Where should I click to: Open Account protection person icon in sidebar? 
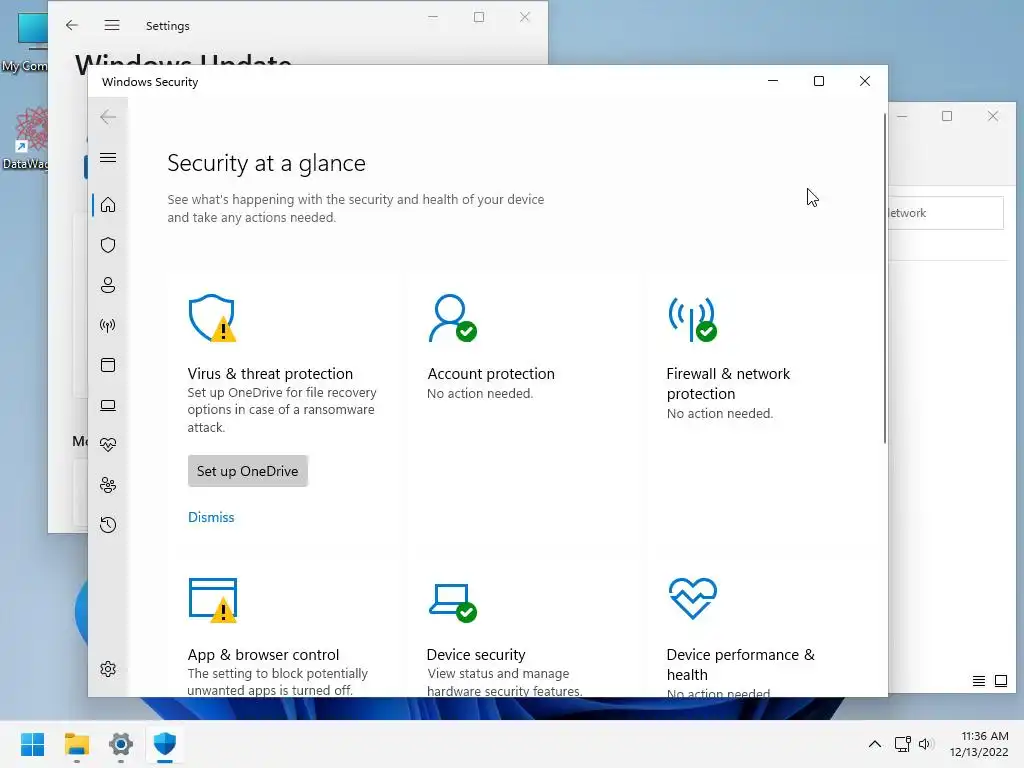tap(108, 285)
